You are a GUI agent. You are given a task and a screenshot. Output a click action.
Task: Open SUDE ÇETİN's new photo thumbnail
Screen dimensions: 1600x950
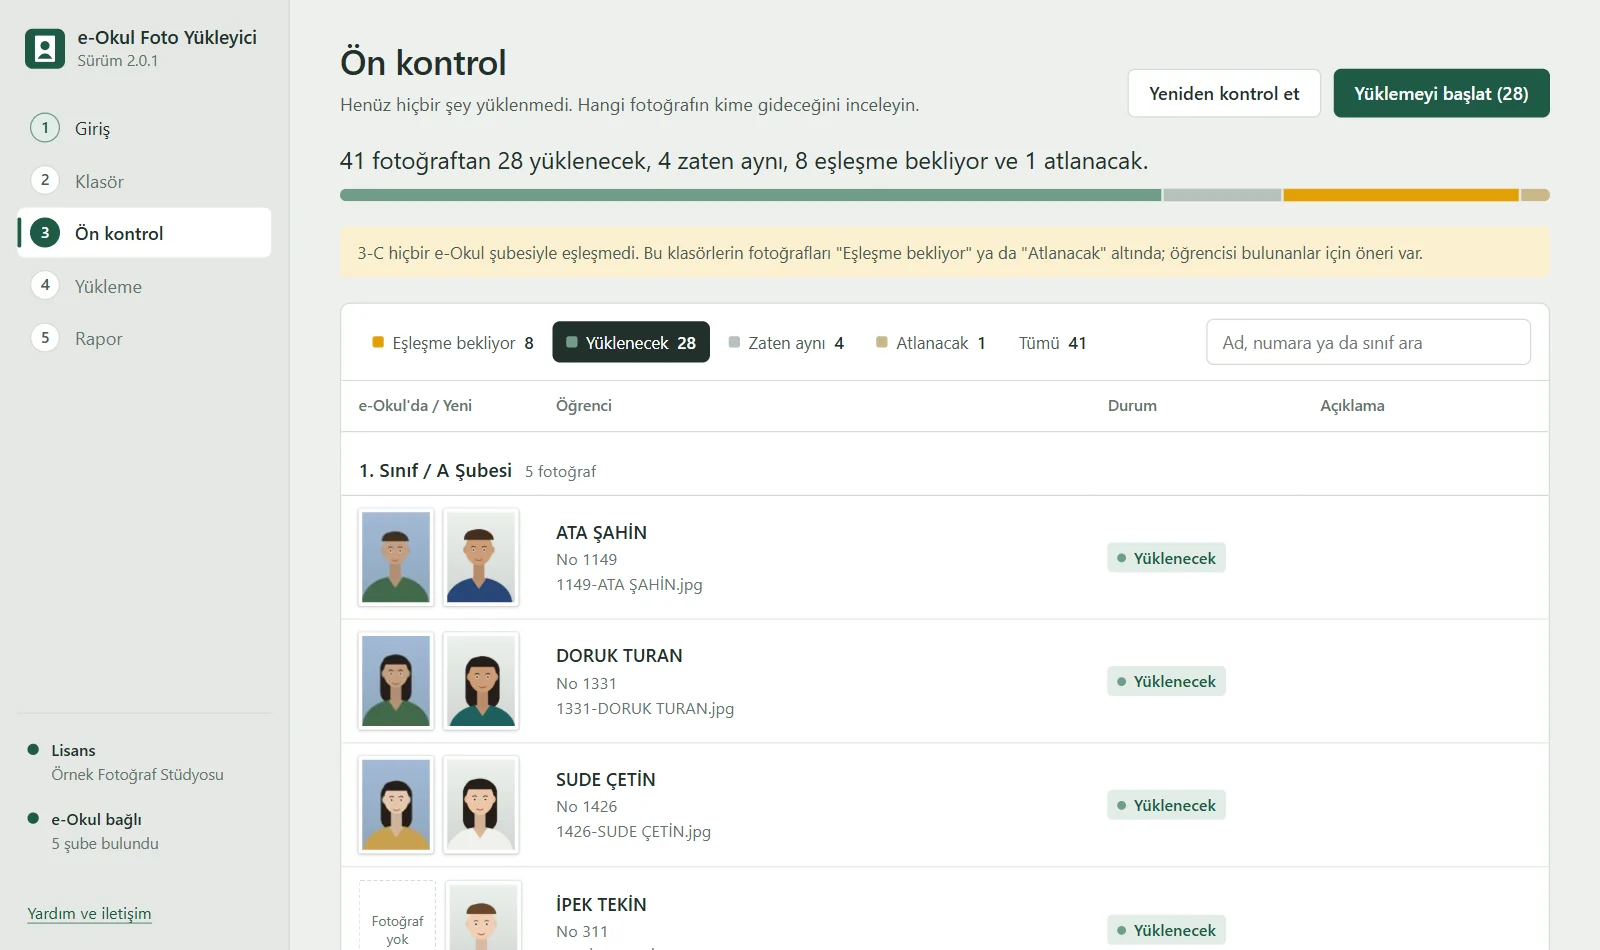[481, 804]
